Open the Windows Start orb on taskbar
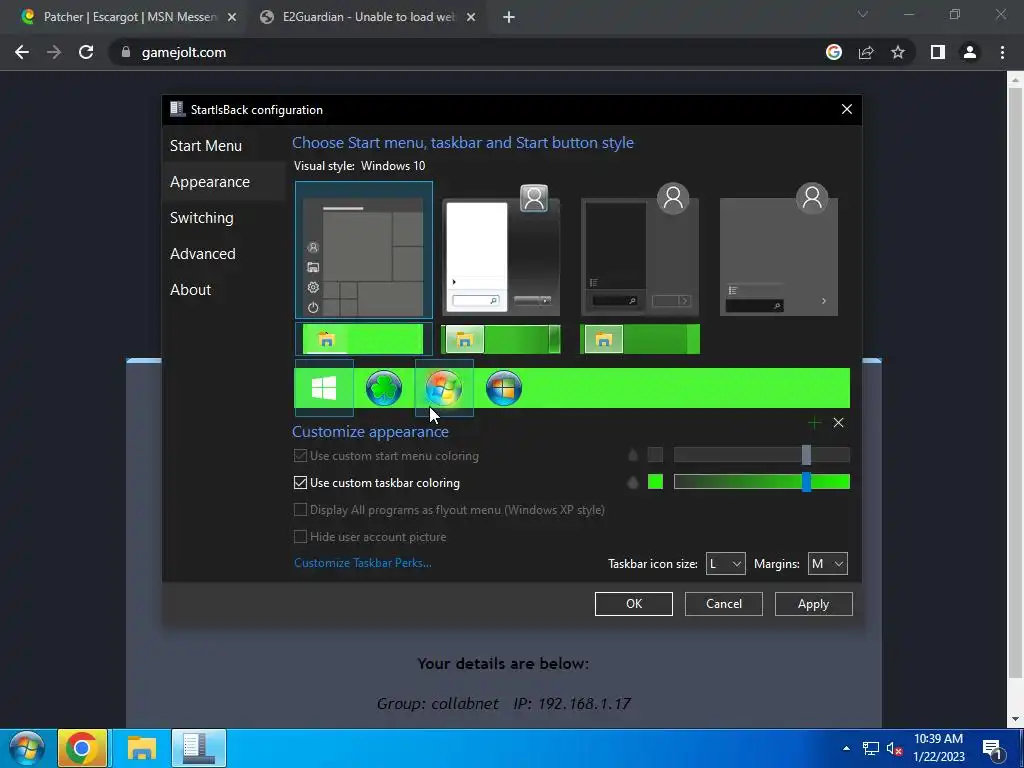1024x768 pixels. tap(27, 748)
